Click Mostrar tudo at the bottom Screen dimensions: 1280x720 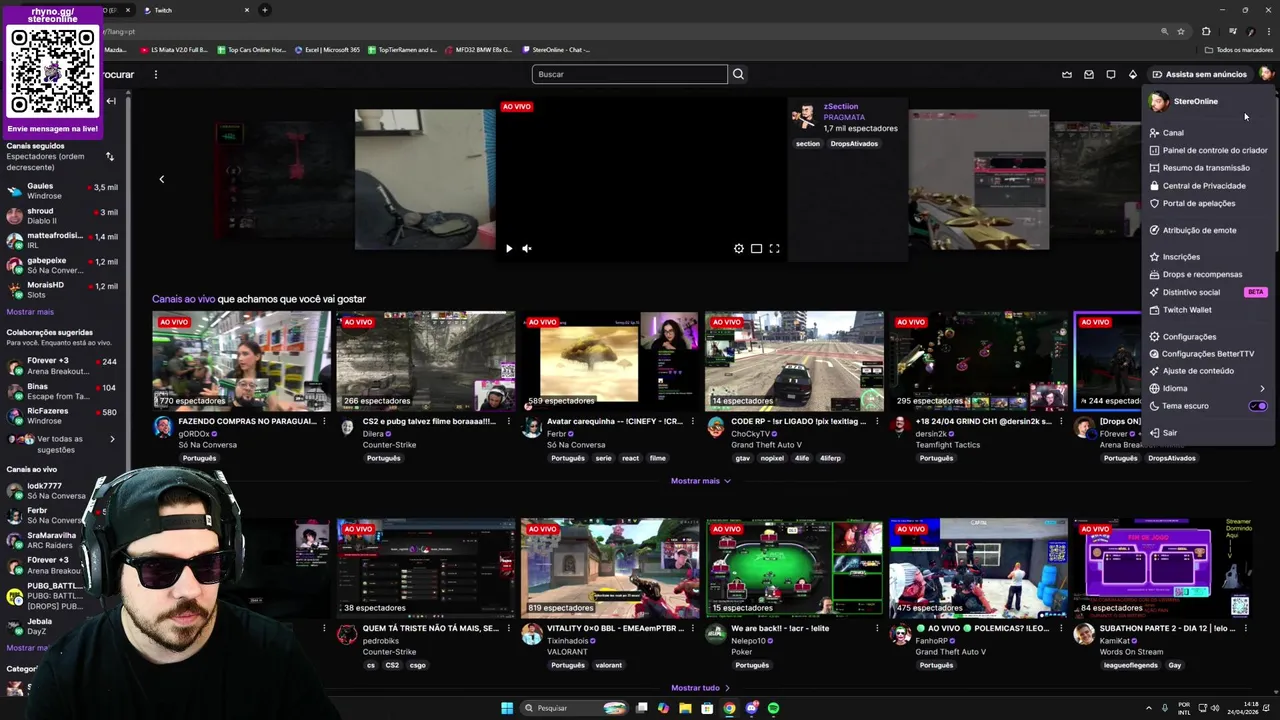700,688
